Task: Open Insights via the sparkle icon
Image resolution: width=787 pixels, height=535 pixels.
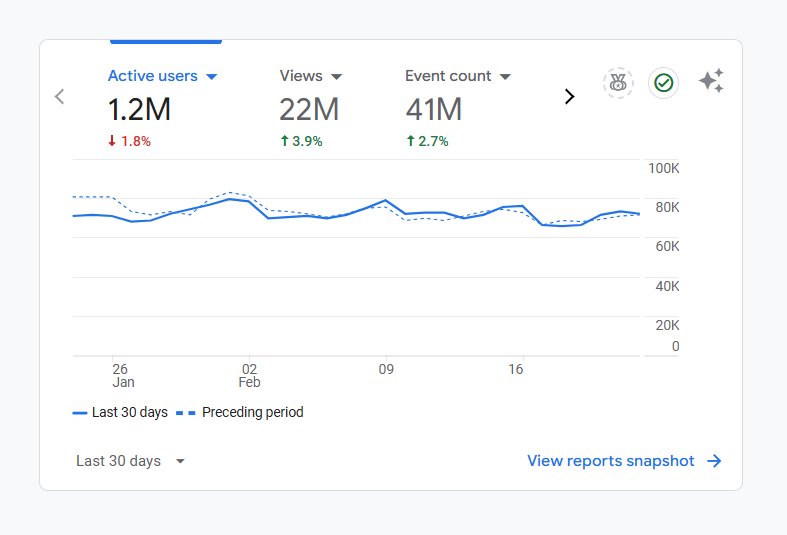Action: (x=711, y=82)
